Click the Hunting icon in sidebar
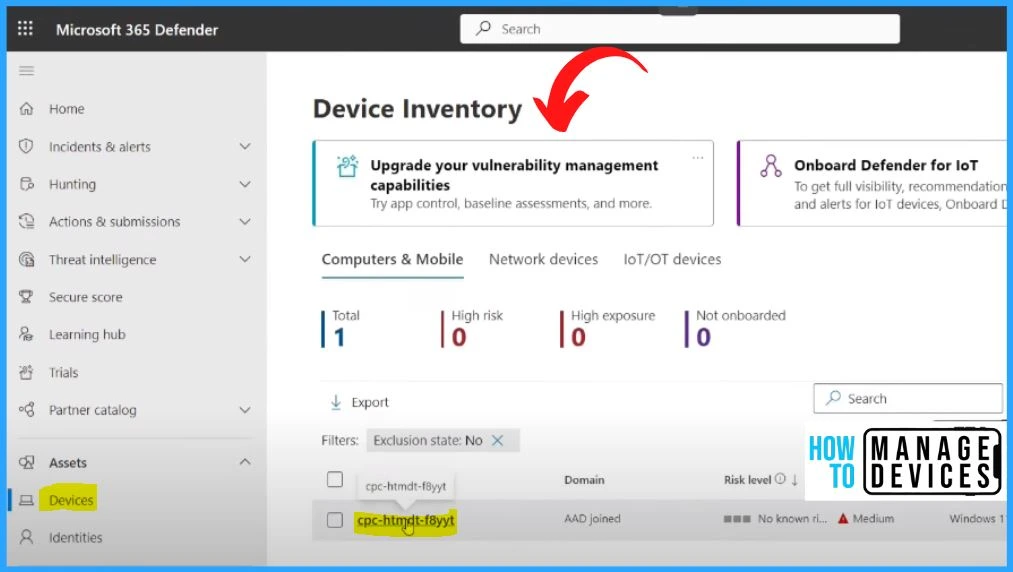 tap(26, 184)
